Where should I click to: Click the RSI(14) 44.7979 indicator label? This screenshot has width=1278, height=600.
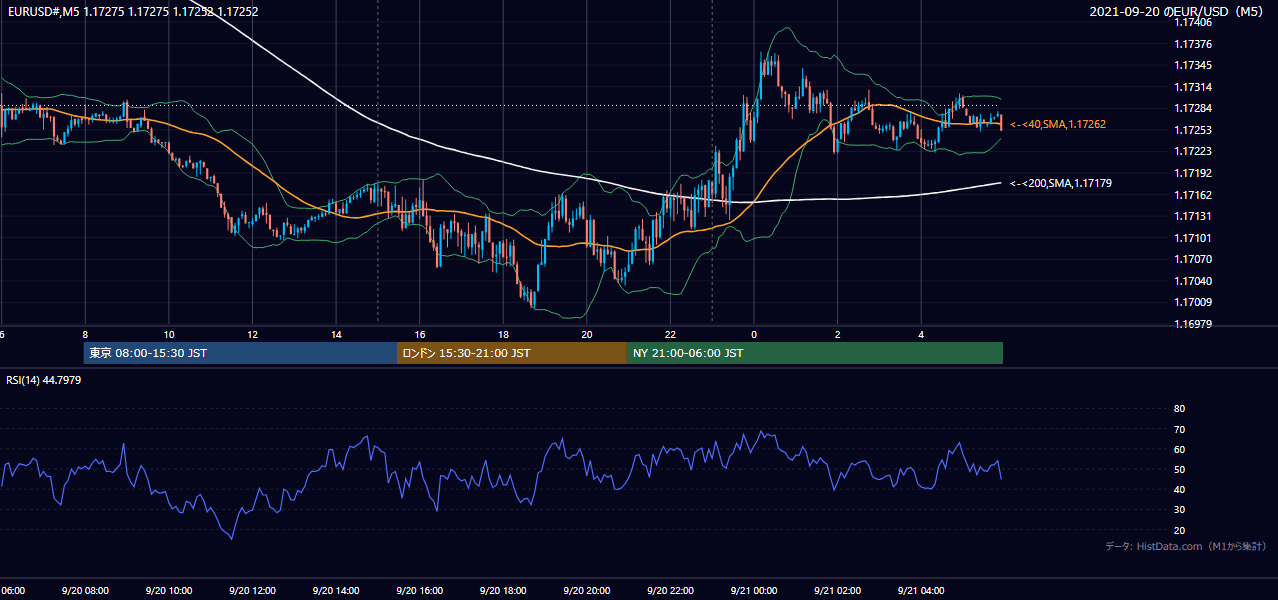[x=44, y=380]
